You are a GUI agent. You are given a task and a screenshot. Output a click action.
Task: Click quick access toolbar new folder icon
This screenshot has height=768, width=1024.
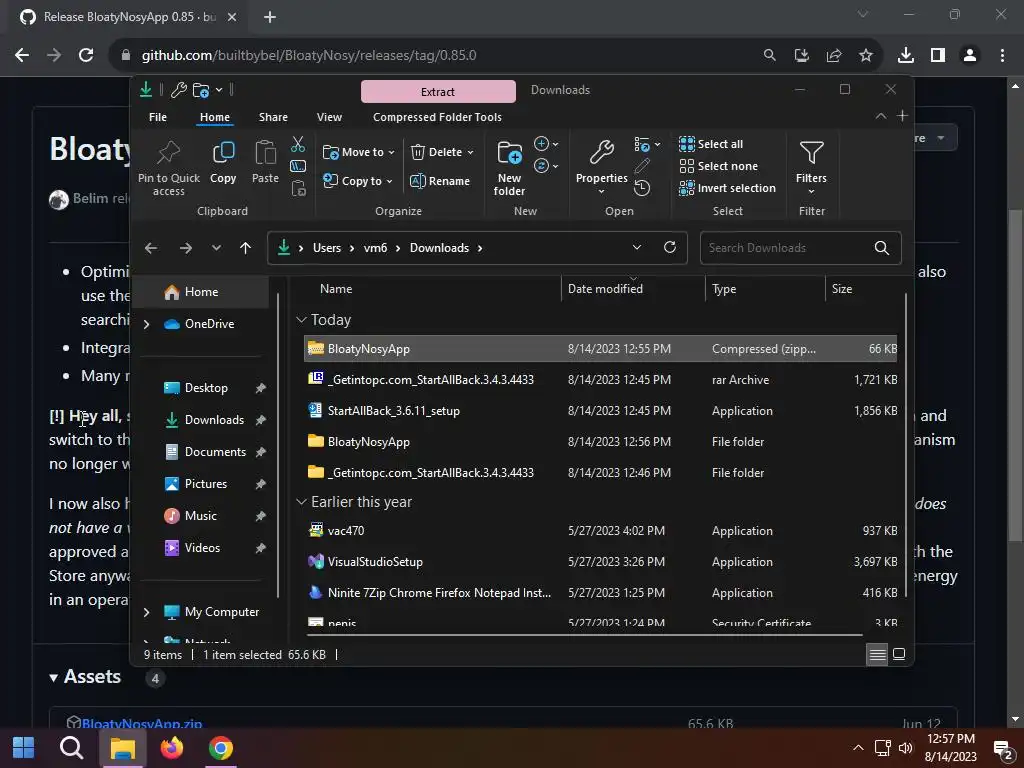point(201,89)
